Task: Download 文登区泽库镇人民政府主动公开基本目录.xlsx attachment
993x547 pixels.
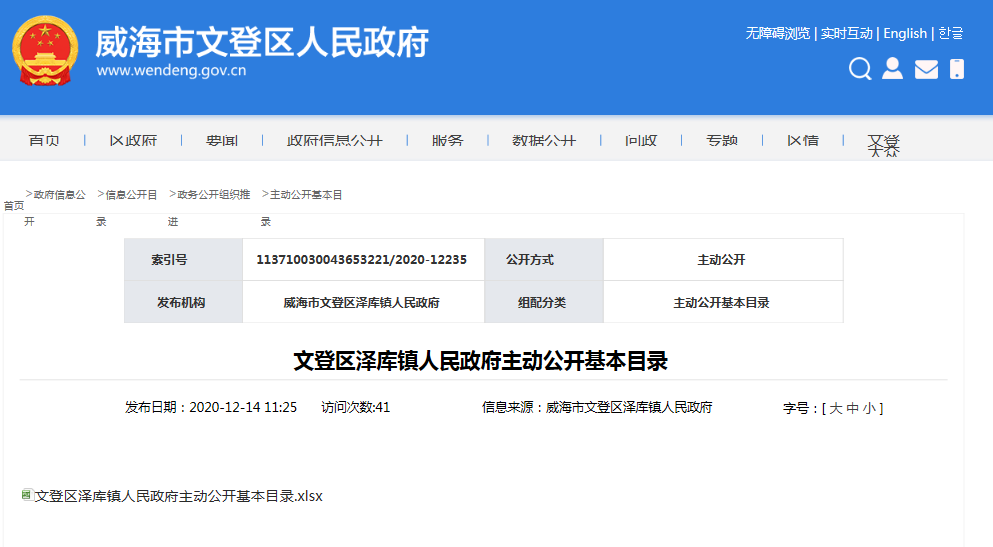Action: [x=178, y=496]
